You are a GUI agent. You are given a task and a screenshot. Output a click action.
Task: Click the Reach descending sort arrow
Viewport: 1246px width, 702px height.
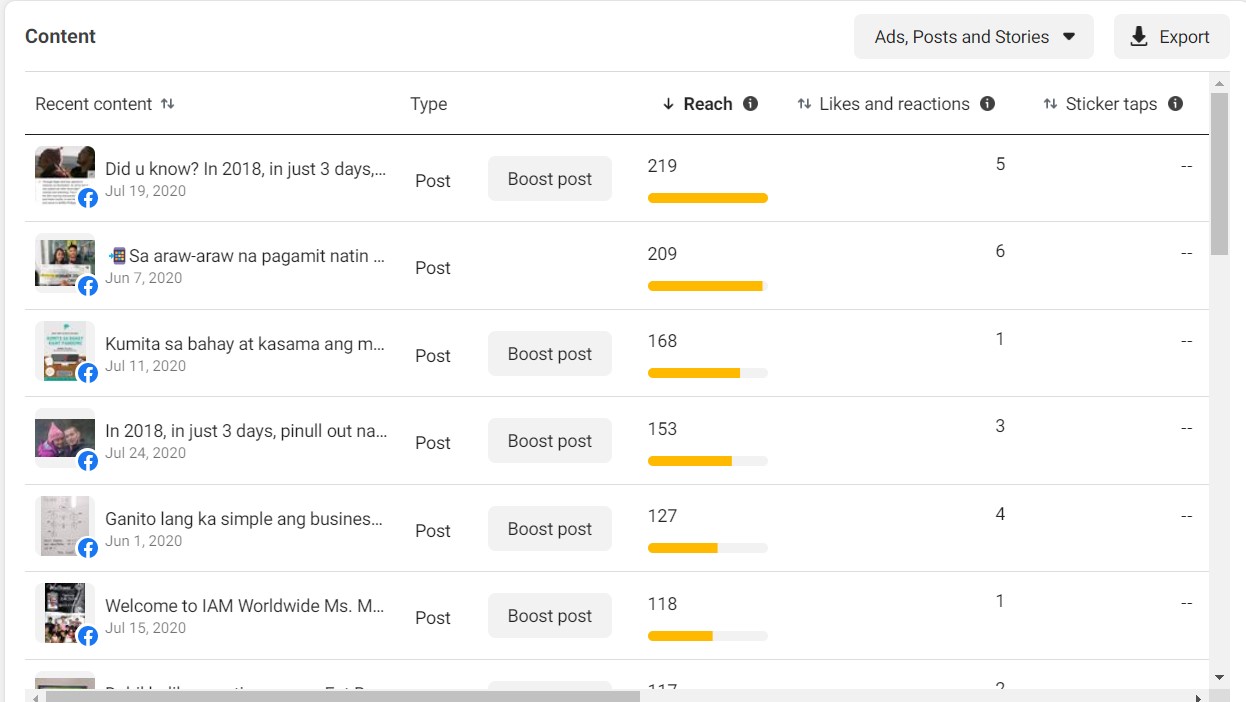(x=669, y=104)
